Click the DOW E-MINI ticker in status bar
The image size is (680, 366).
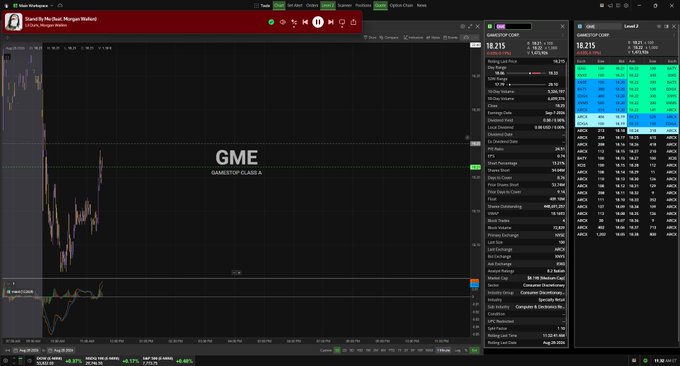pos(59,361)
